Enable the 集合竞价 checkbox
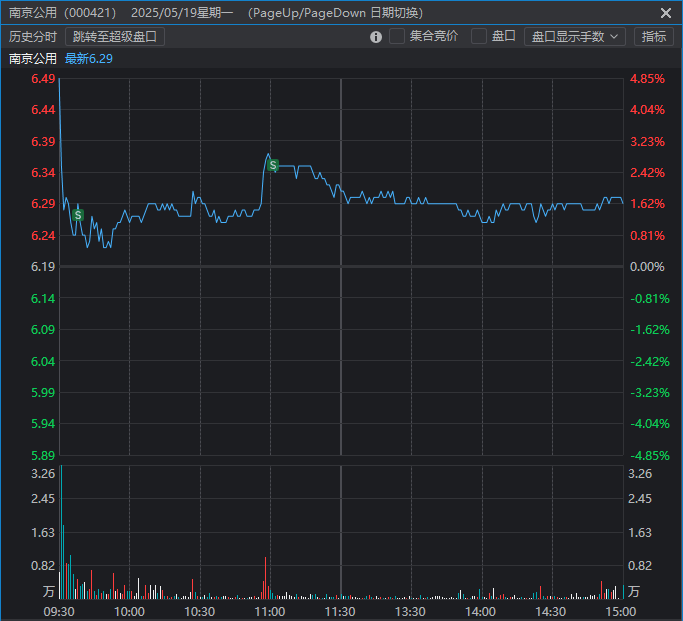 [x=397, y=36]
